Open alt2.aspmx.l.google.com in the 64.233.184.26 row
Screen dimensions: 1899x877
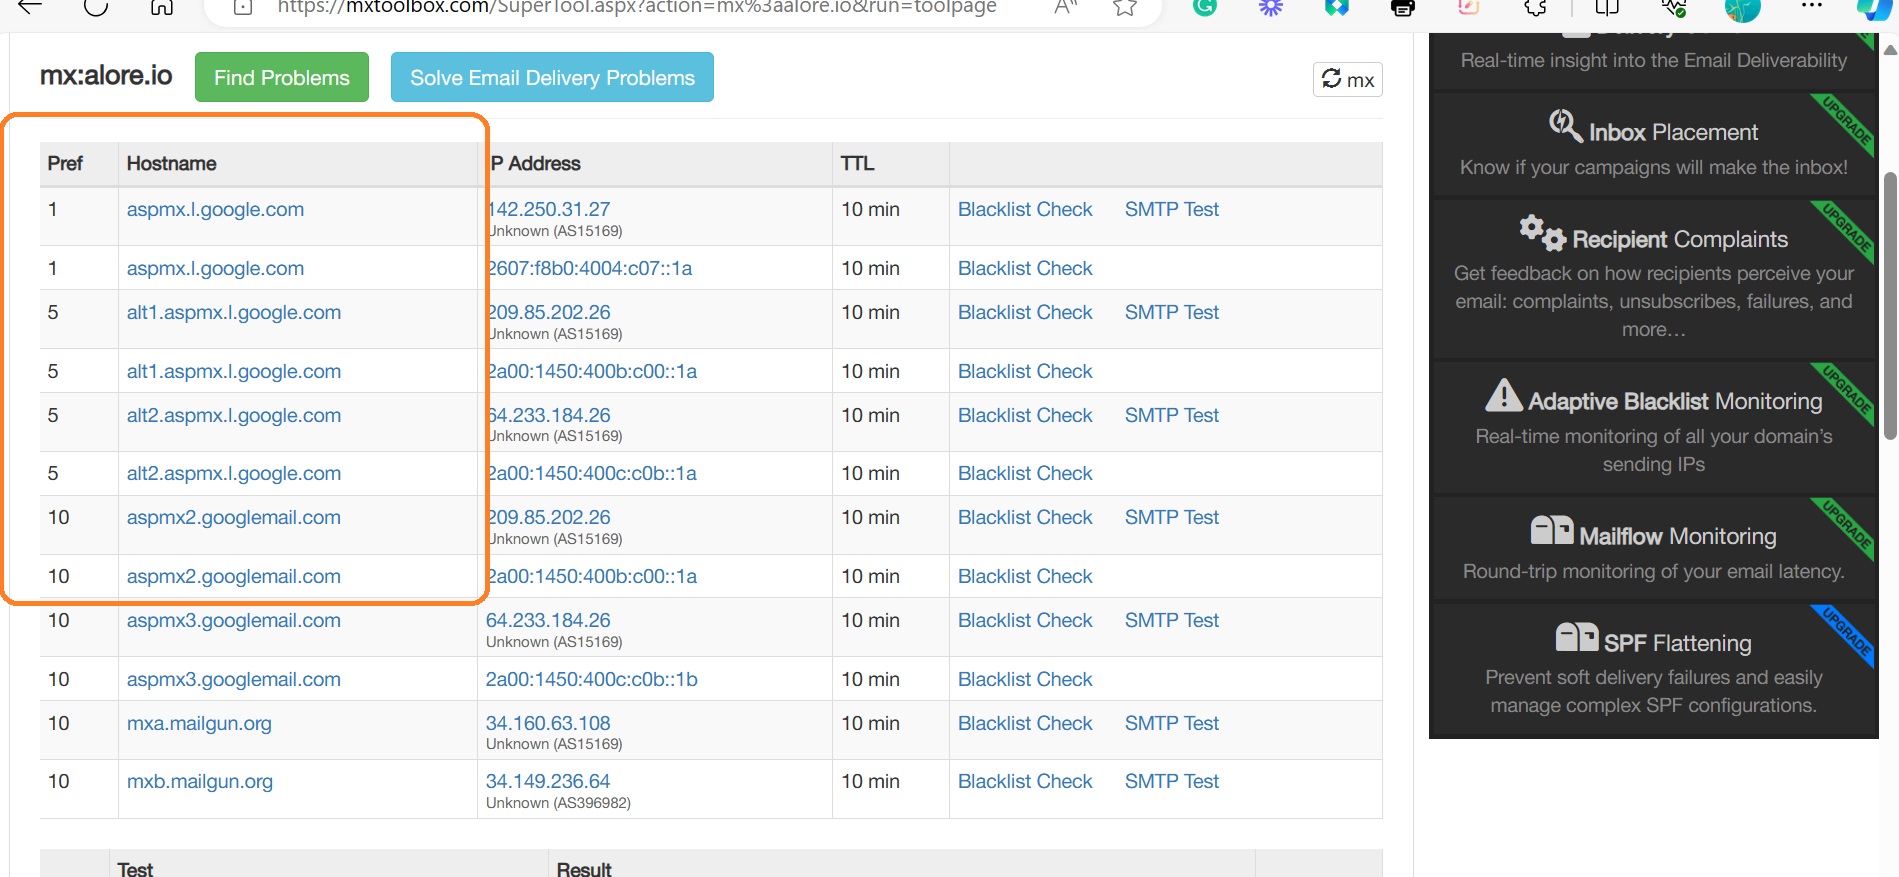(x=234, y=415)
